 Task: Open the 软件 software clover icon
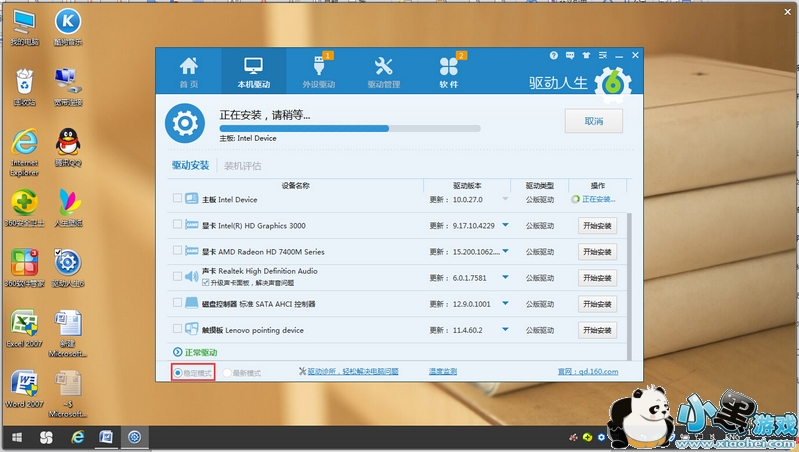click(x=448, y=71)
